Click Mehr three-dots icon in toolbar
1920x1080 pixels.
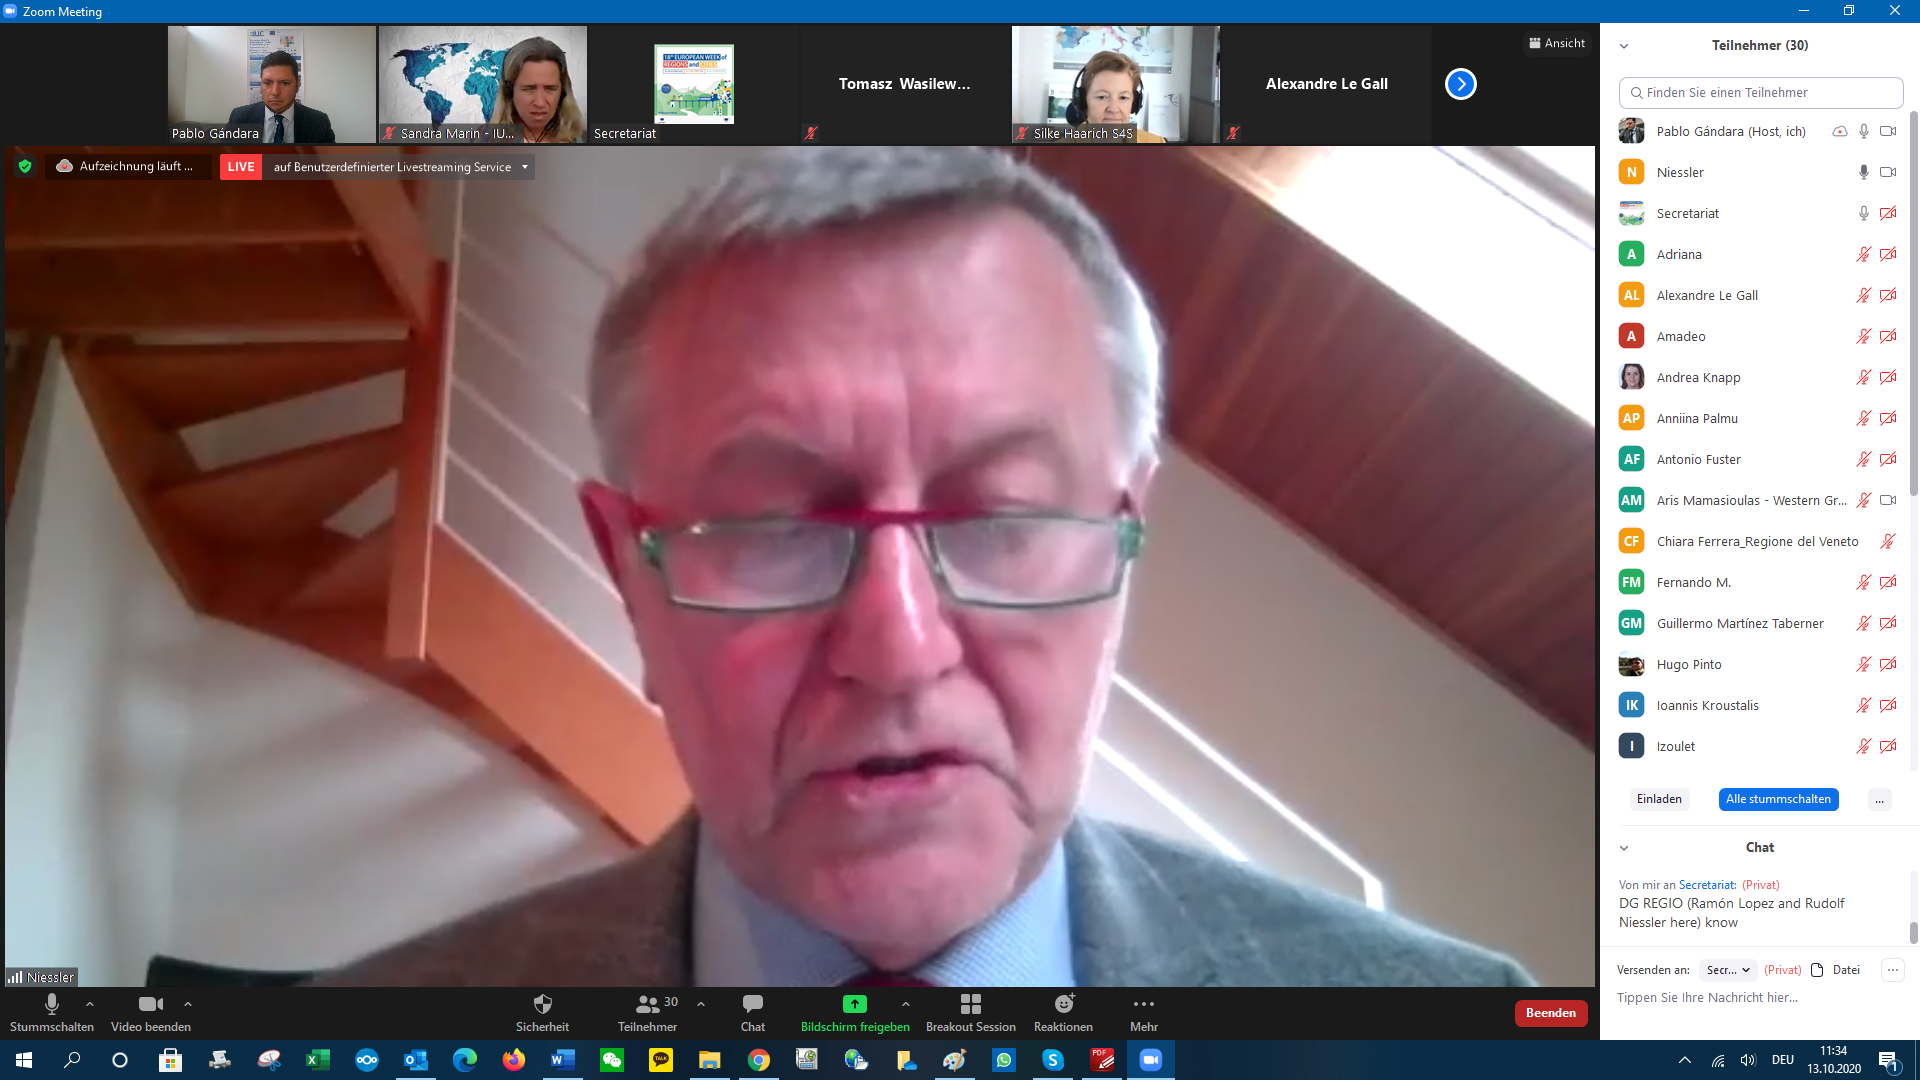click(x=1143, y=1004)
